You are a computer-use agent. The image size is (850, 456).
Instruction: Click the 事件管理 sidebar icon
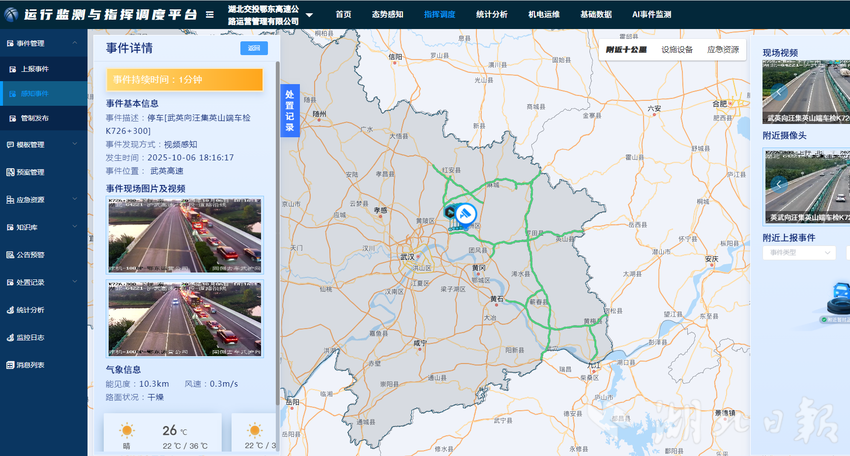(9, 44)
